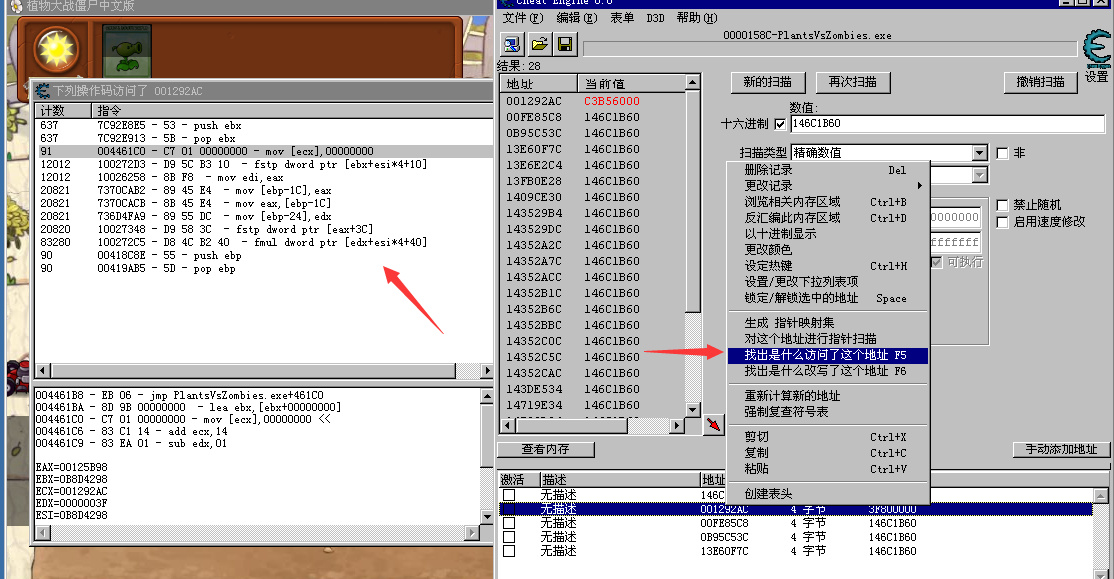Choose 找出是什么改写了这个地址 menu item
This screenshot has width=1114, height=579.
coord(828,371)
